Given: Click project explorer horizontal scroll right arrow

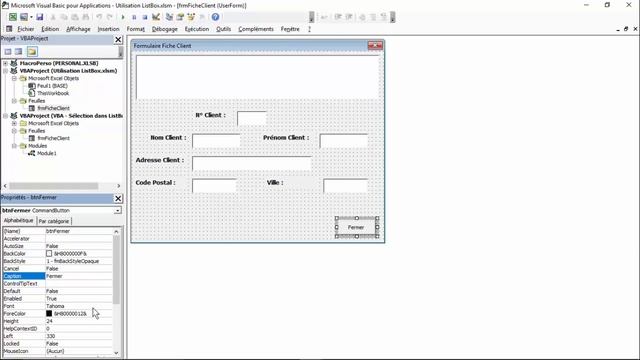Looking at the screenshot, I should [x=118, y=186].
